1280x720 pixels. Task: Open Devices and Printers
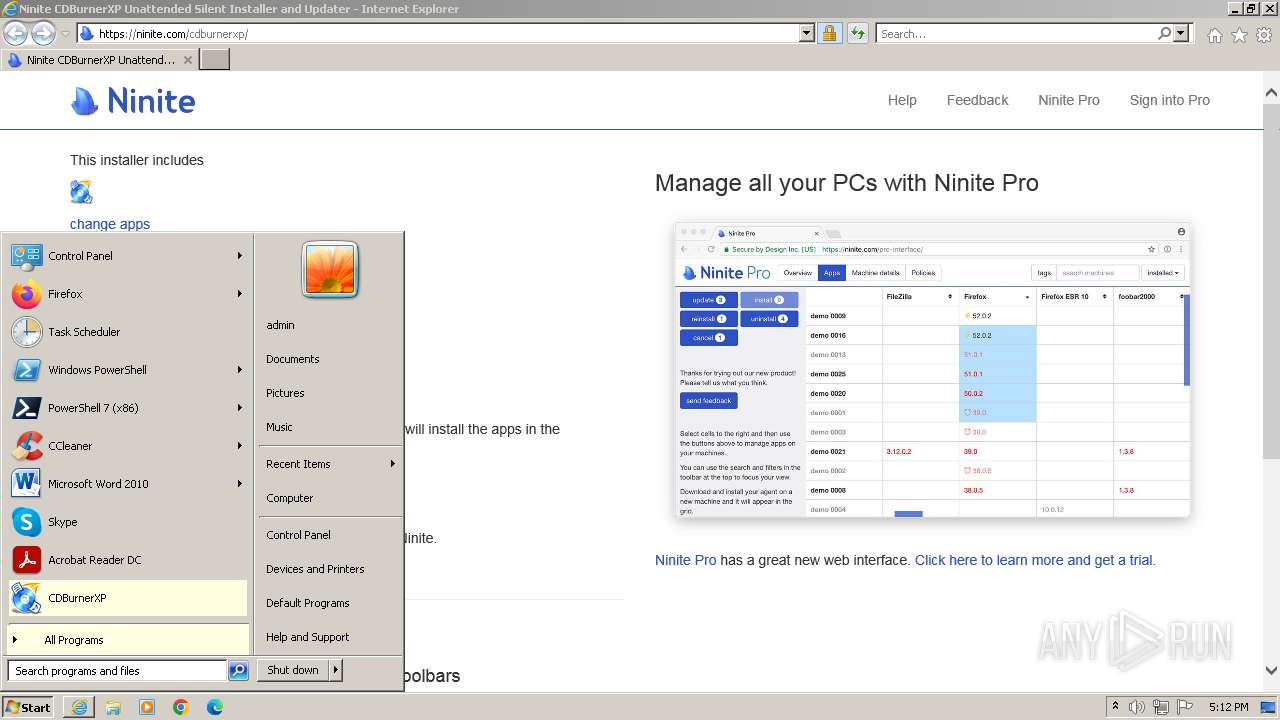[x=315, y=569]
